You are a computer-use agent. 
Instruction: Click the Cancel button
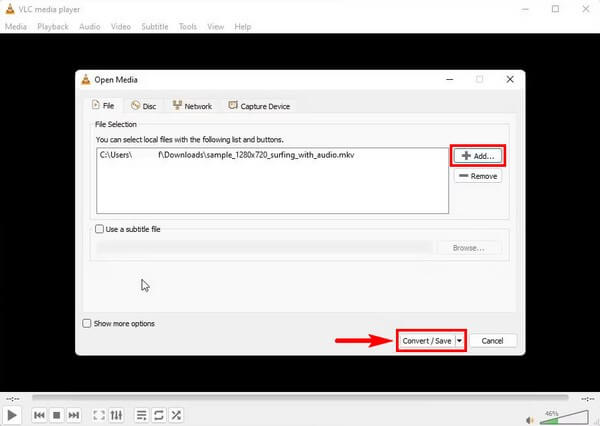point(492,341)
